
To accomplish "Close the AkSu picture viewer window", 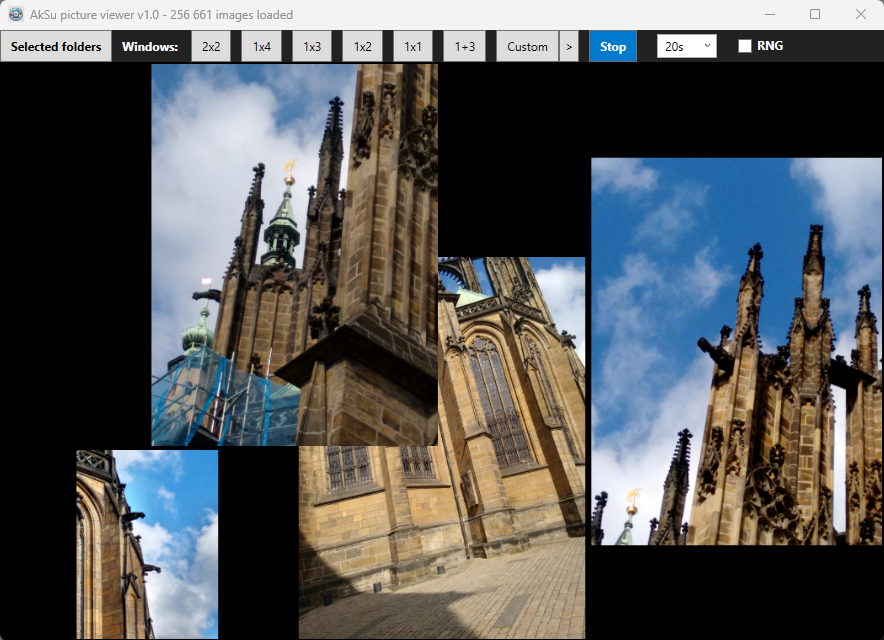I will coord(860,14).
